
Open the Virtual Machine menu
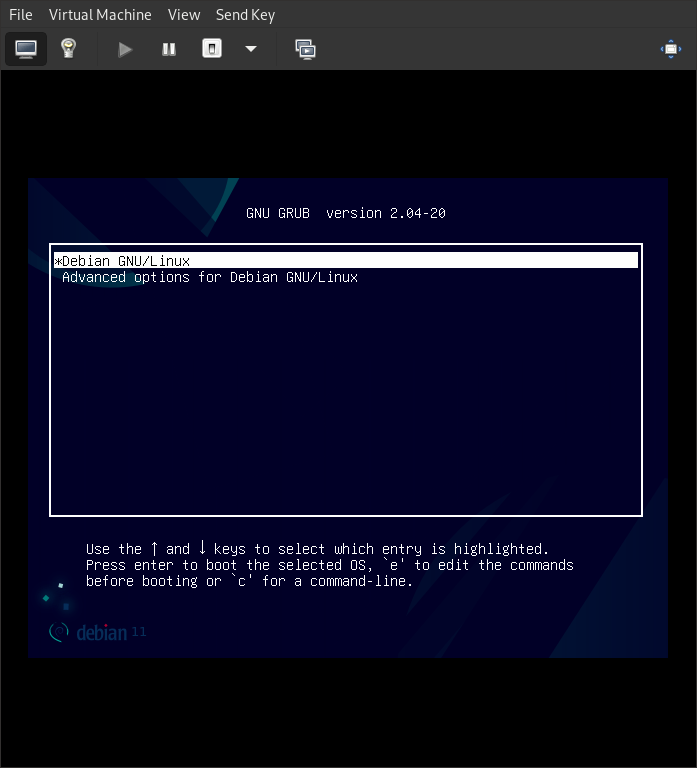(x=100, y=15)
